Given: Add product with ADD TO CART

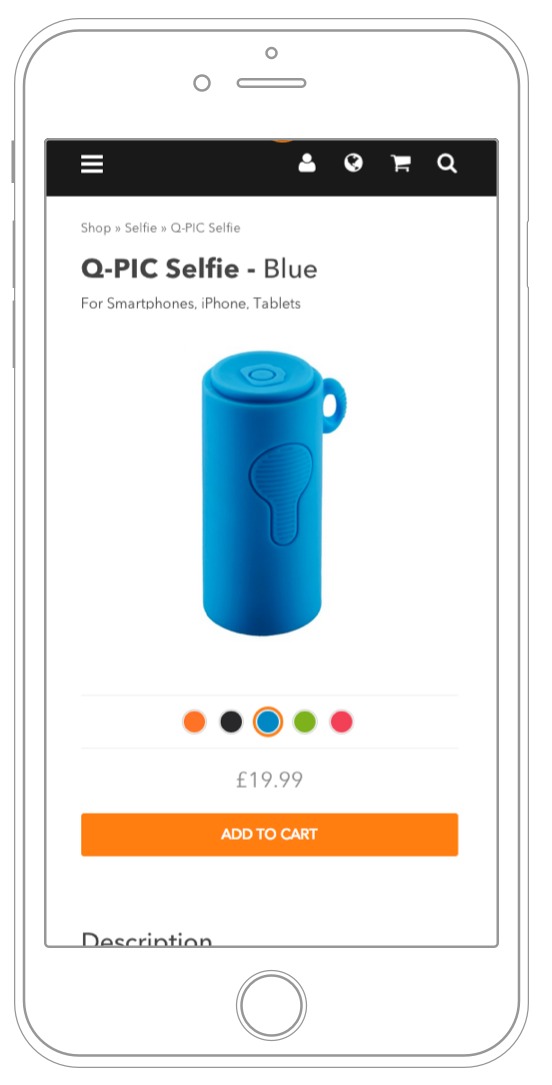Looking at the screenshot, I should point(270,835).
